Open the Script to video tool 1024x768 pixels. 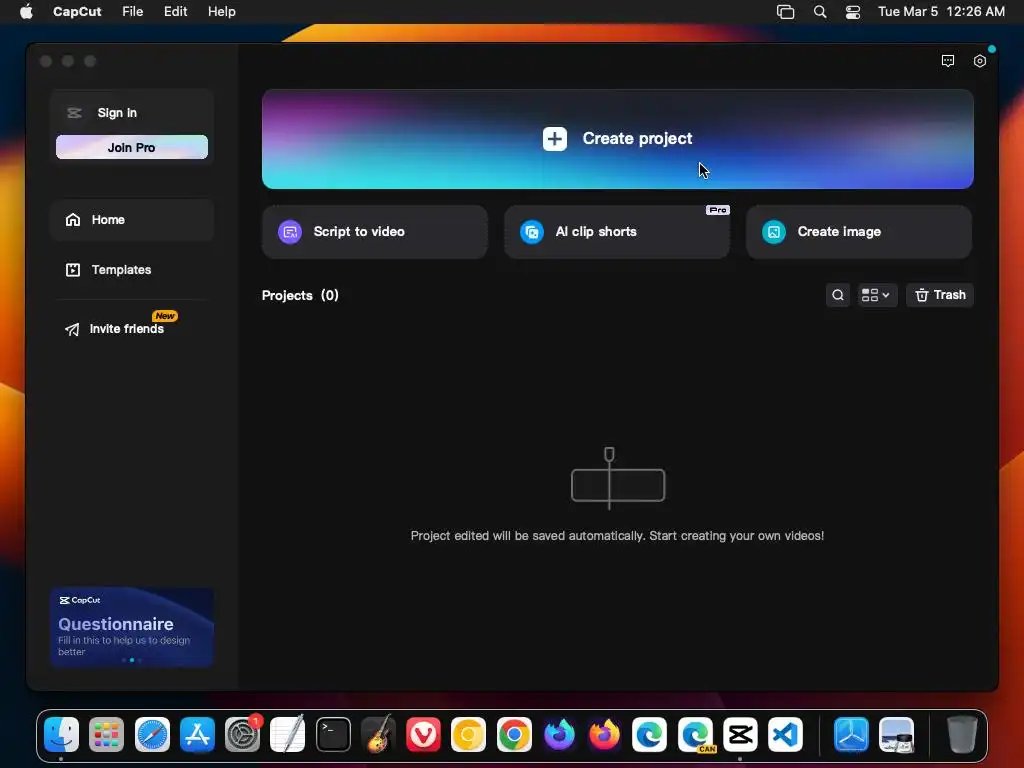pos(374,232)
